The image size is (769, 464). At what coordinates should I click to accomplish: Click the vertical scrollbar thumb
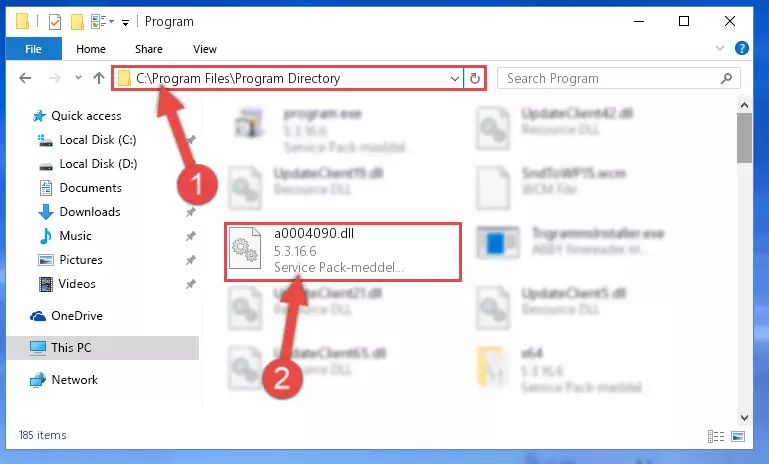click(x=744, y=138)
